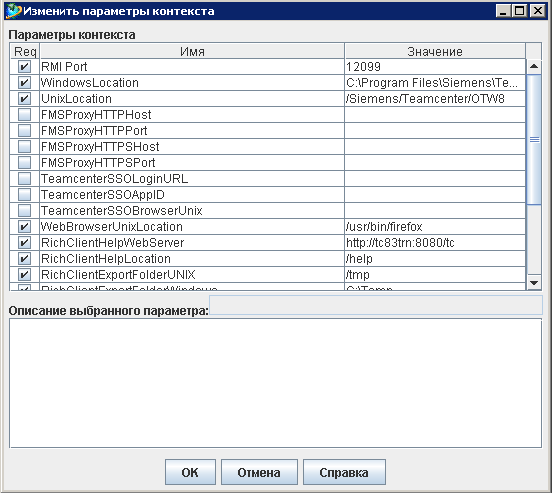Tick the FMSProxyHTTPSPort checkbox

tap(24, 162)
